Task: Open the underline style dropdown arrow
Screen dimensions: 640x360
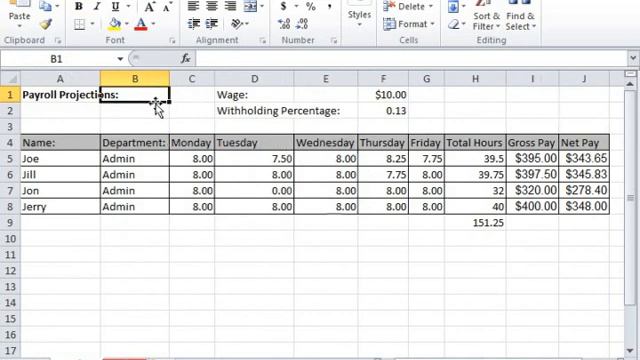Action: pos(128,6)
